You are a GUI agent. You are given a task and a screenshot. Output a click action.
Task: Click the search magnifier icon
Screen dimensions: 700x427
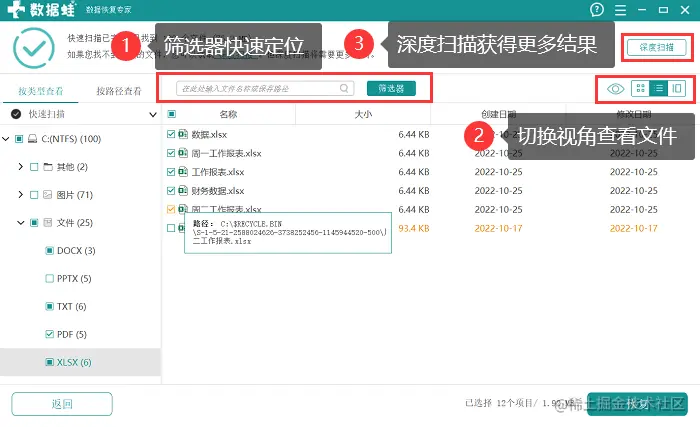(x=344, y=88)
